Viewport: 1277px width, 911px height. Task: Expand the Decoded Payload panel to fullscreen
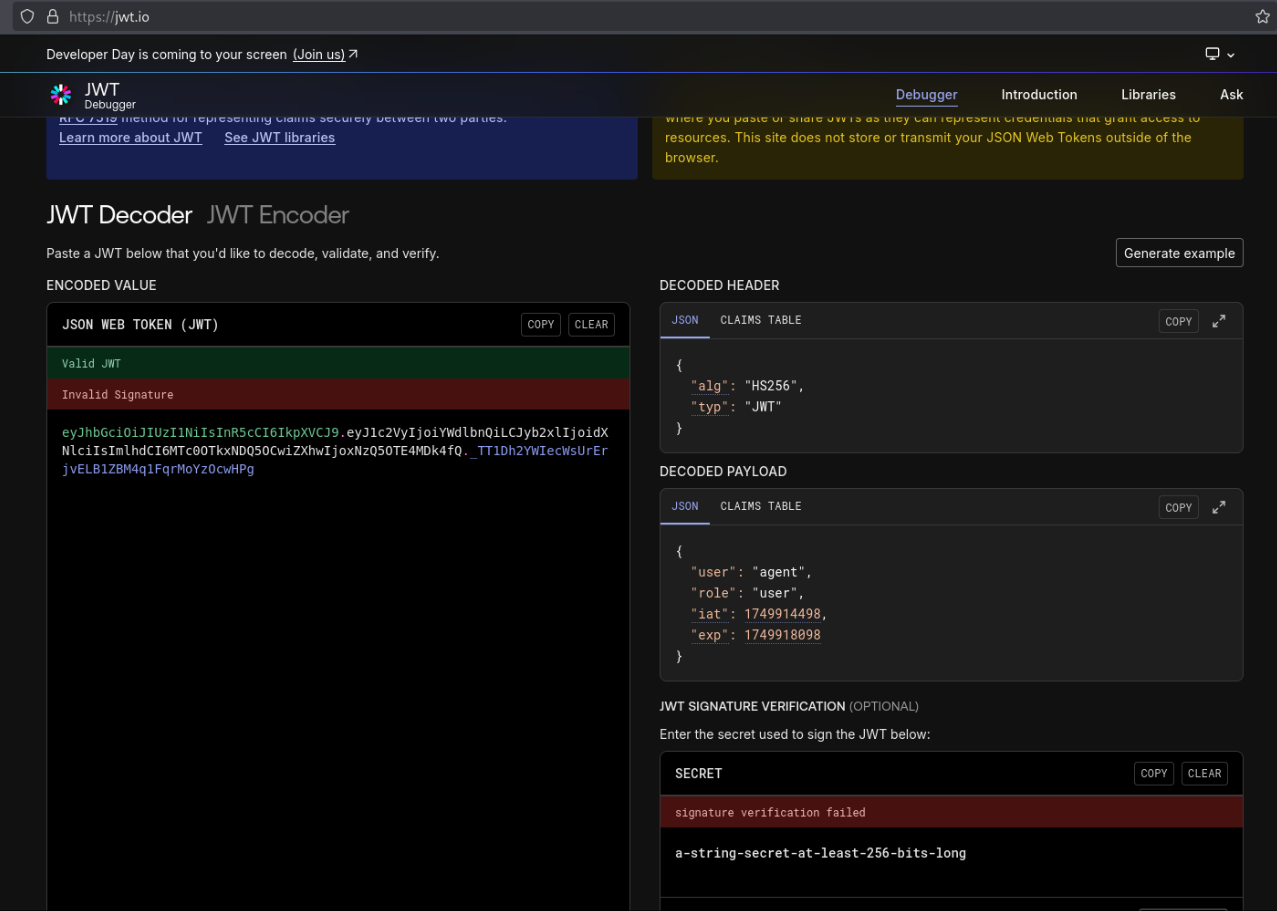click(1219, 507)
